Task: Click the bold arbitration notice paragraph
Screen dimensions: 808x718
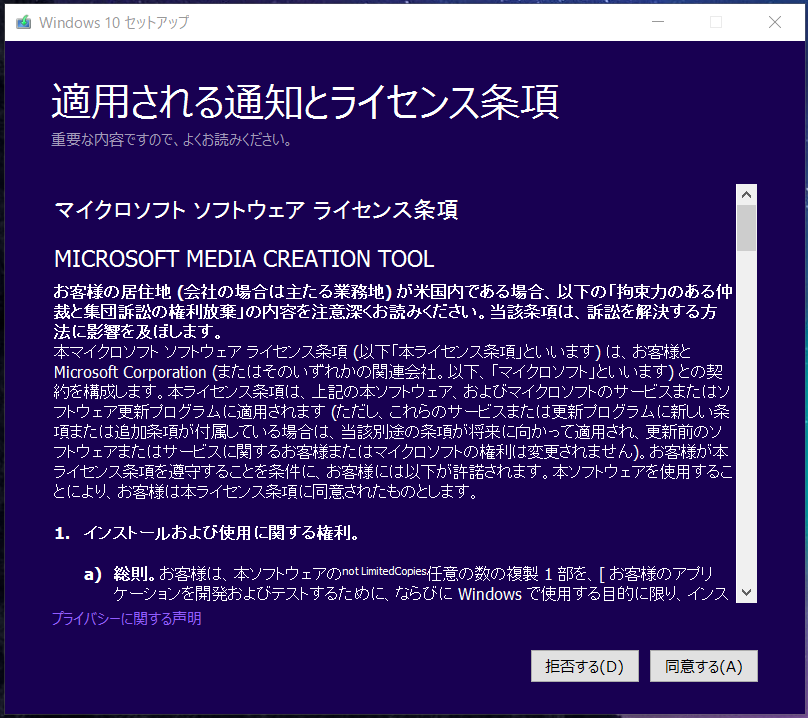Action: (390, 310)
